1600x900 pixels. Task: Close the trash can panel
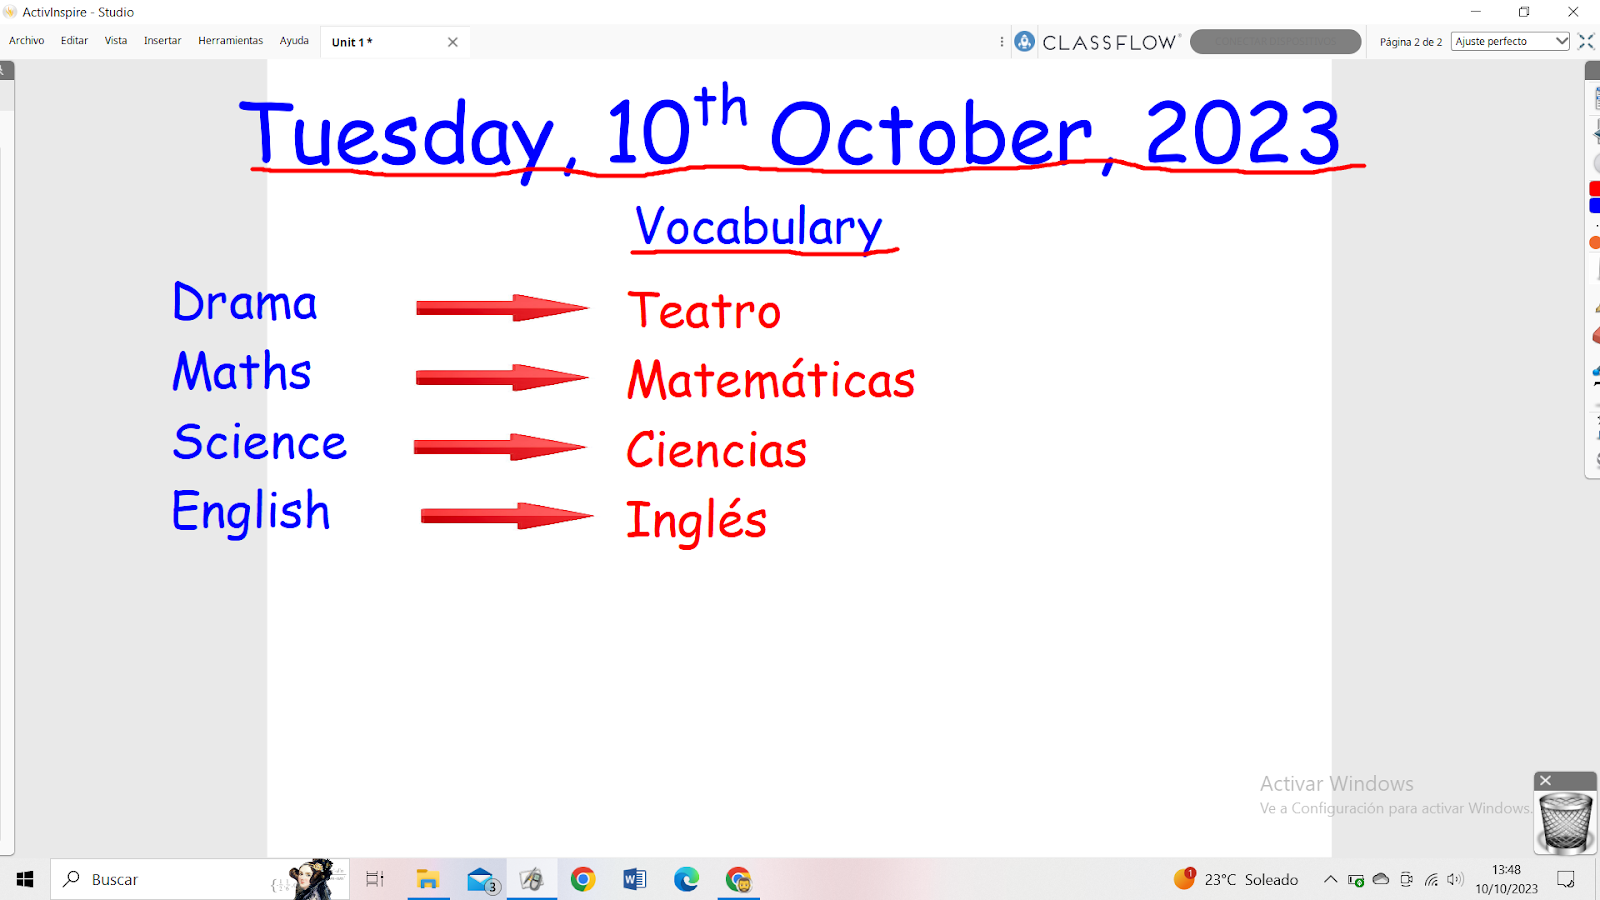pyautogui.click(x=1545, y=781)
